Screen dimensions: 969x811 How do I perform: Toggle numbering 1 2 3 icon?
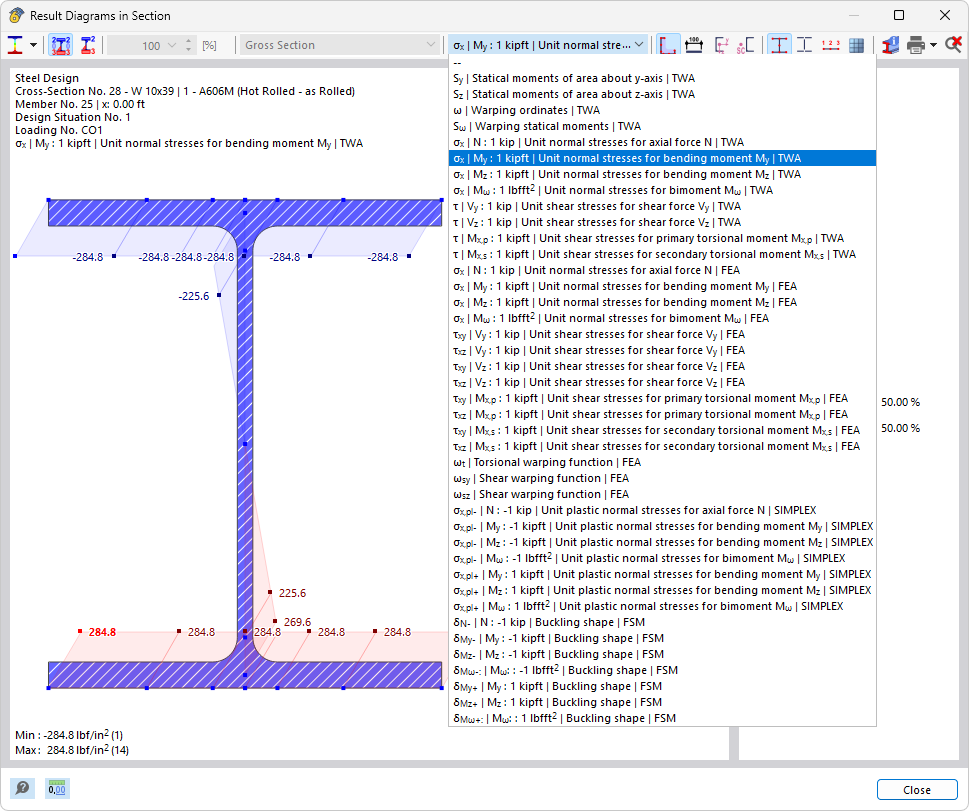(831, 45)
